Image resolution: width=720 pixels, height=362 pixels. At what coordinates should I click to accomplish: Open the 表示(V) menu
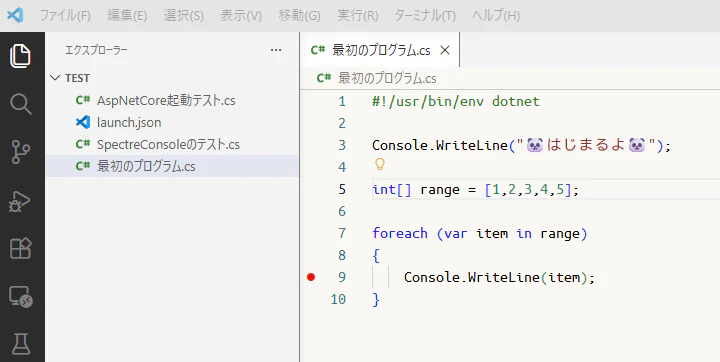pos(241,16)
